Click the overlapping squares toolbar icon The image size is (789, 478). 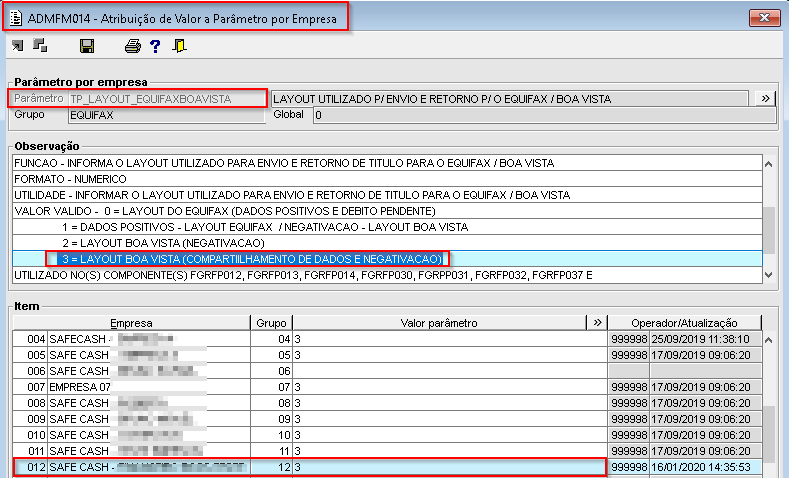click(x=40, y=45)
